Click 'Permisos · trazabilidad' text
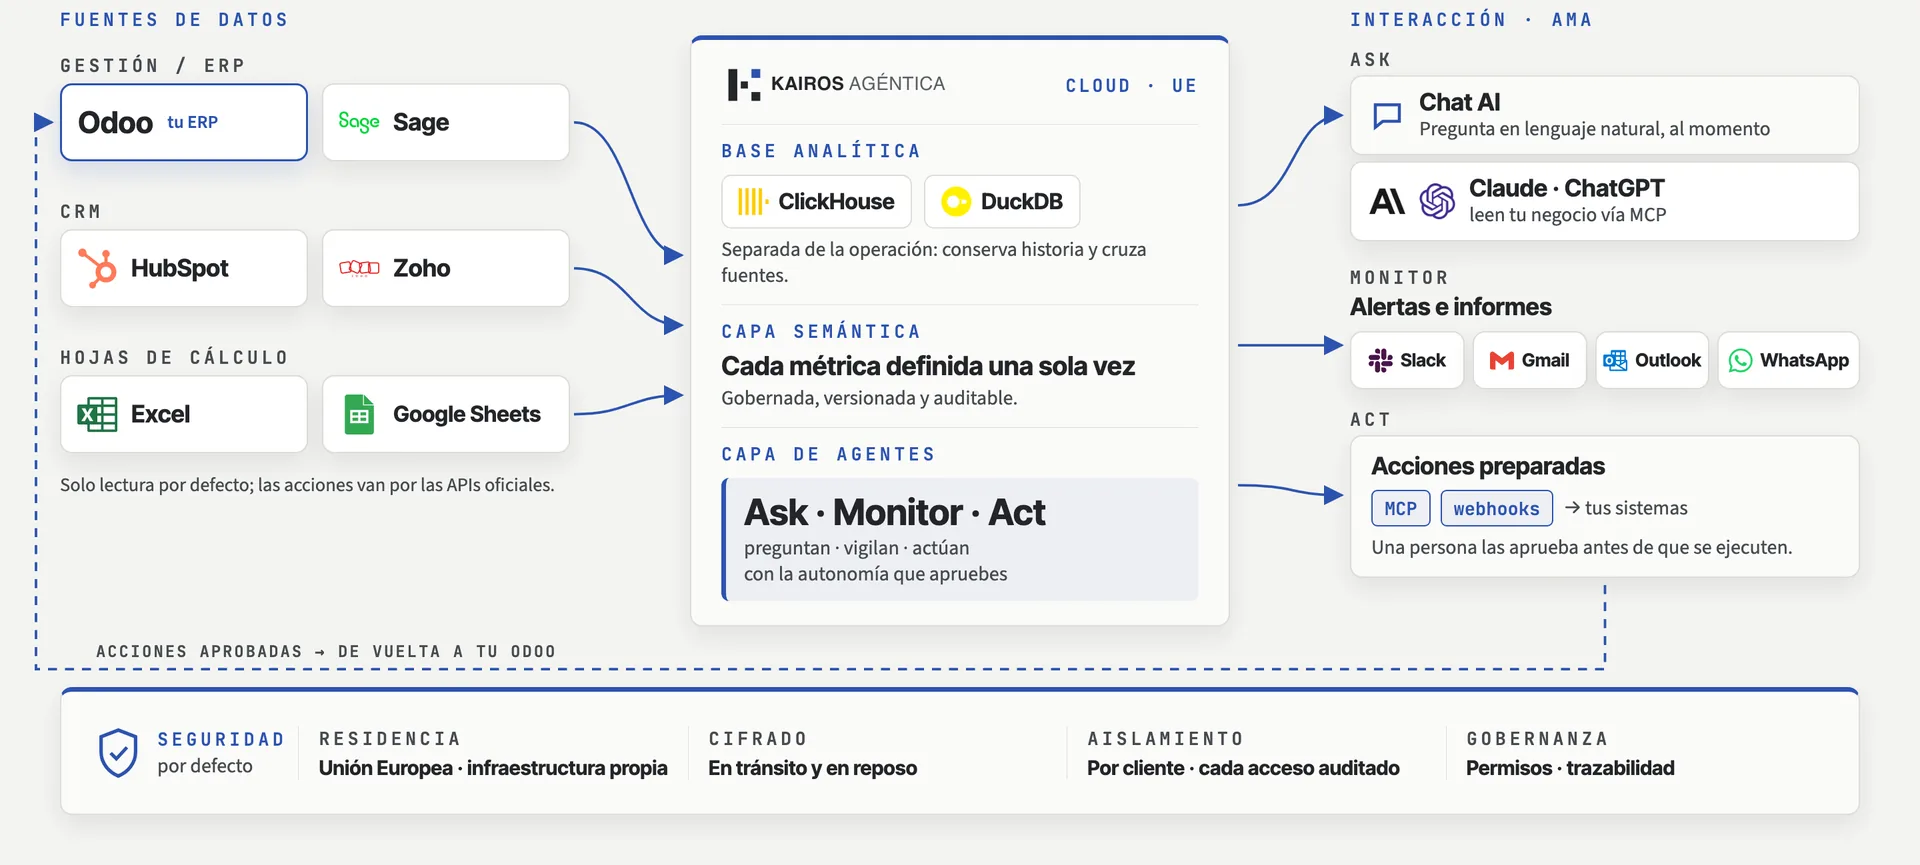 tap(1570, 768)
